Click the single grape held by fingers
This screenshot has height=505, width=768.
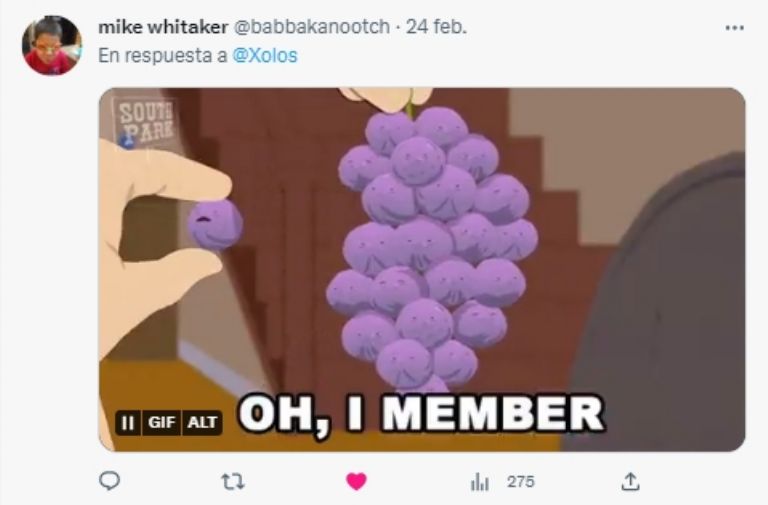point(215,225)
